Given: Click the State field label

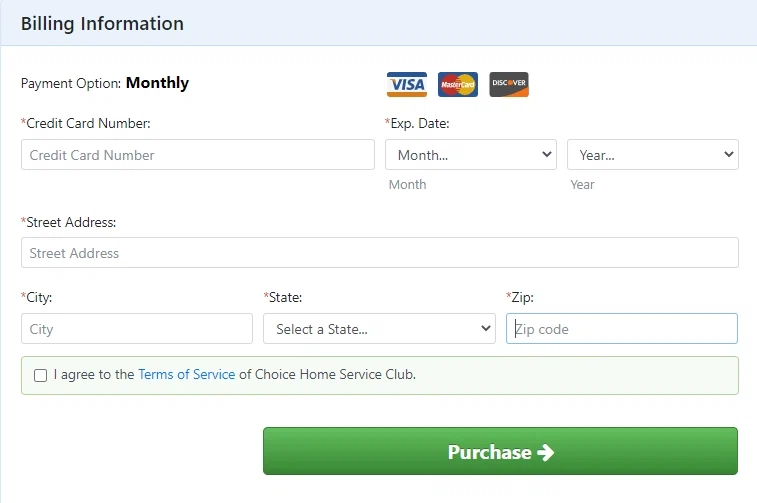Looking at the screenshot, I should [284, 297].
